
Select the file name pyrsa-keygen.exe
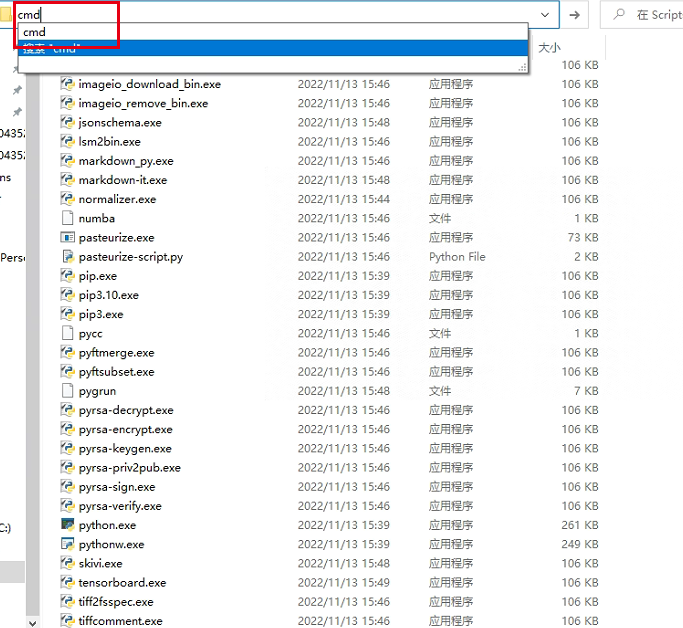[125, 449]
